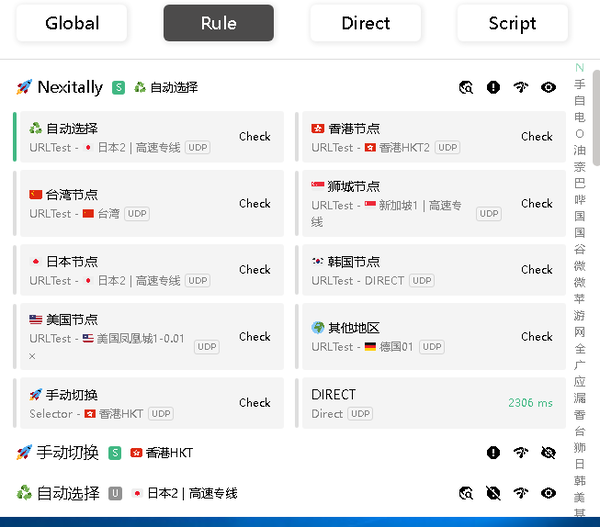
Task: Toggle the crossed eye icon in 手动切换 header
Action: 548,453
